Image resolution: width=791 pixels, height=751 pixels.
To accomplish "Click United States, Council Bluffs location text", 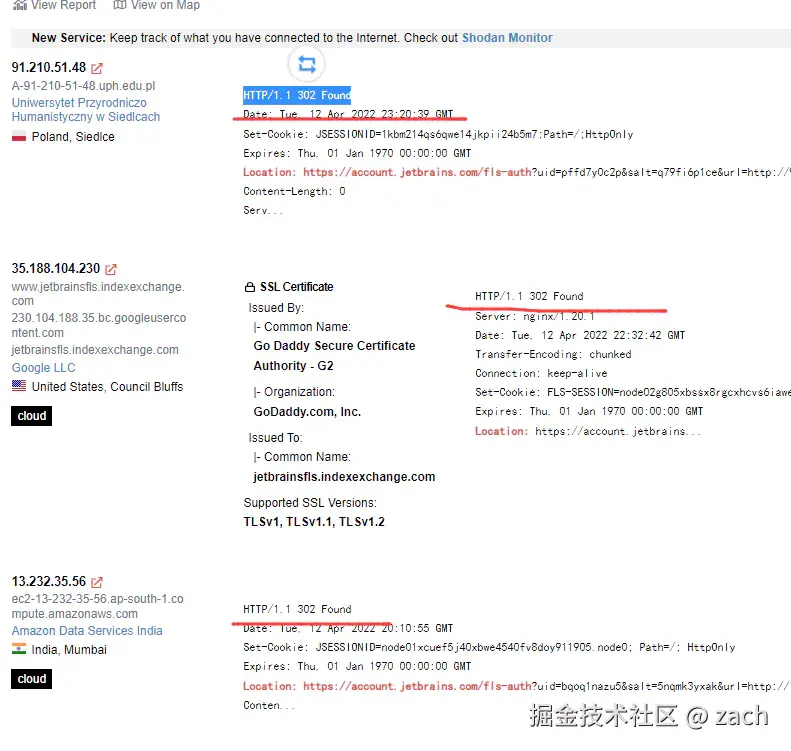I will (x=107, y=387).
